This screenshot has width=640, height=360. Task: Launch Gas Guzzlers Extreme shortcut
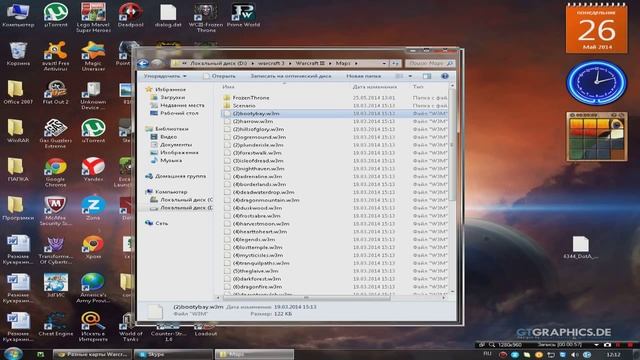tap(56, 133)
